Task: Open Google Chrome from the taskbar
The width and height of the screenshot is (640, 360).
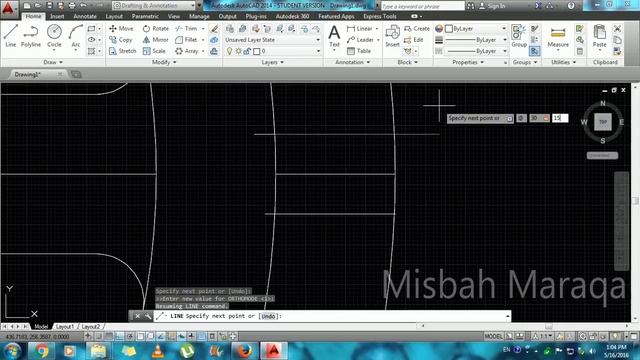Action: 41,351
